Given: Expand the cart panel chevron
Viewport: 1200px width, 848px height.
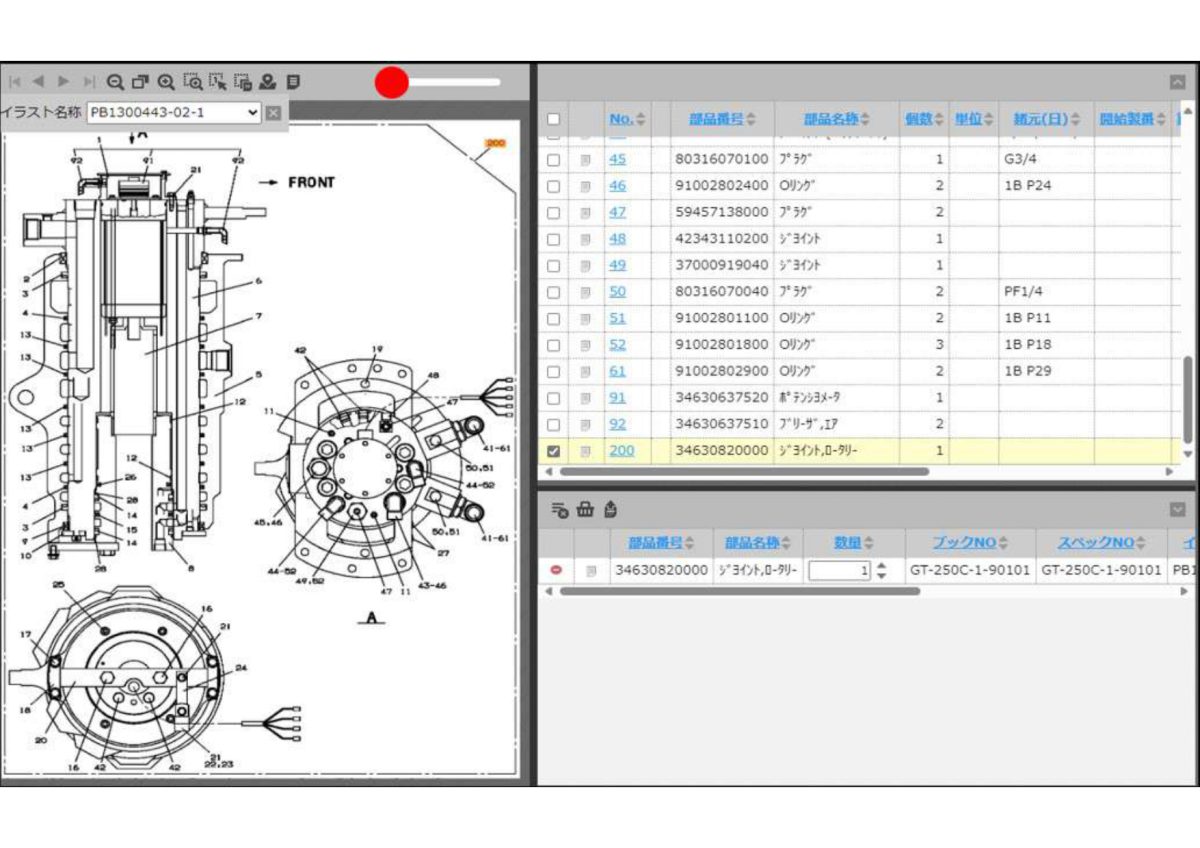Looking at the screenshot, I should tap(1178, 510).
